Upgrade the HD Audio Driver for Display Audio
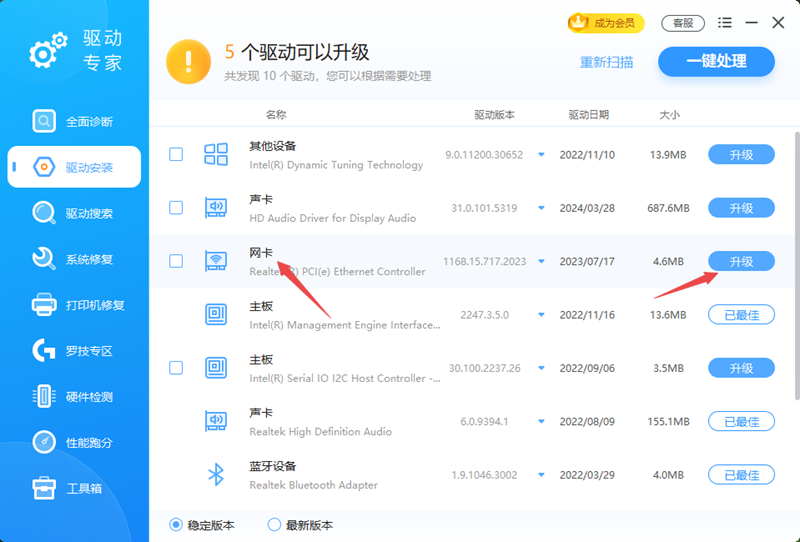This screenshot has width=800, height=542. coord(741,208)
